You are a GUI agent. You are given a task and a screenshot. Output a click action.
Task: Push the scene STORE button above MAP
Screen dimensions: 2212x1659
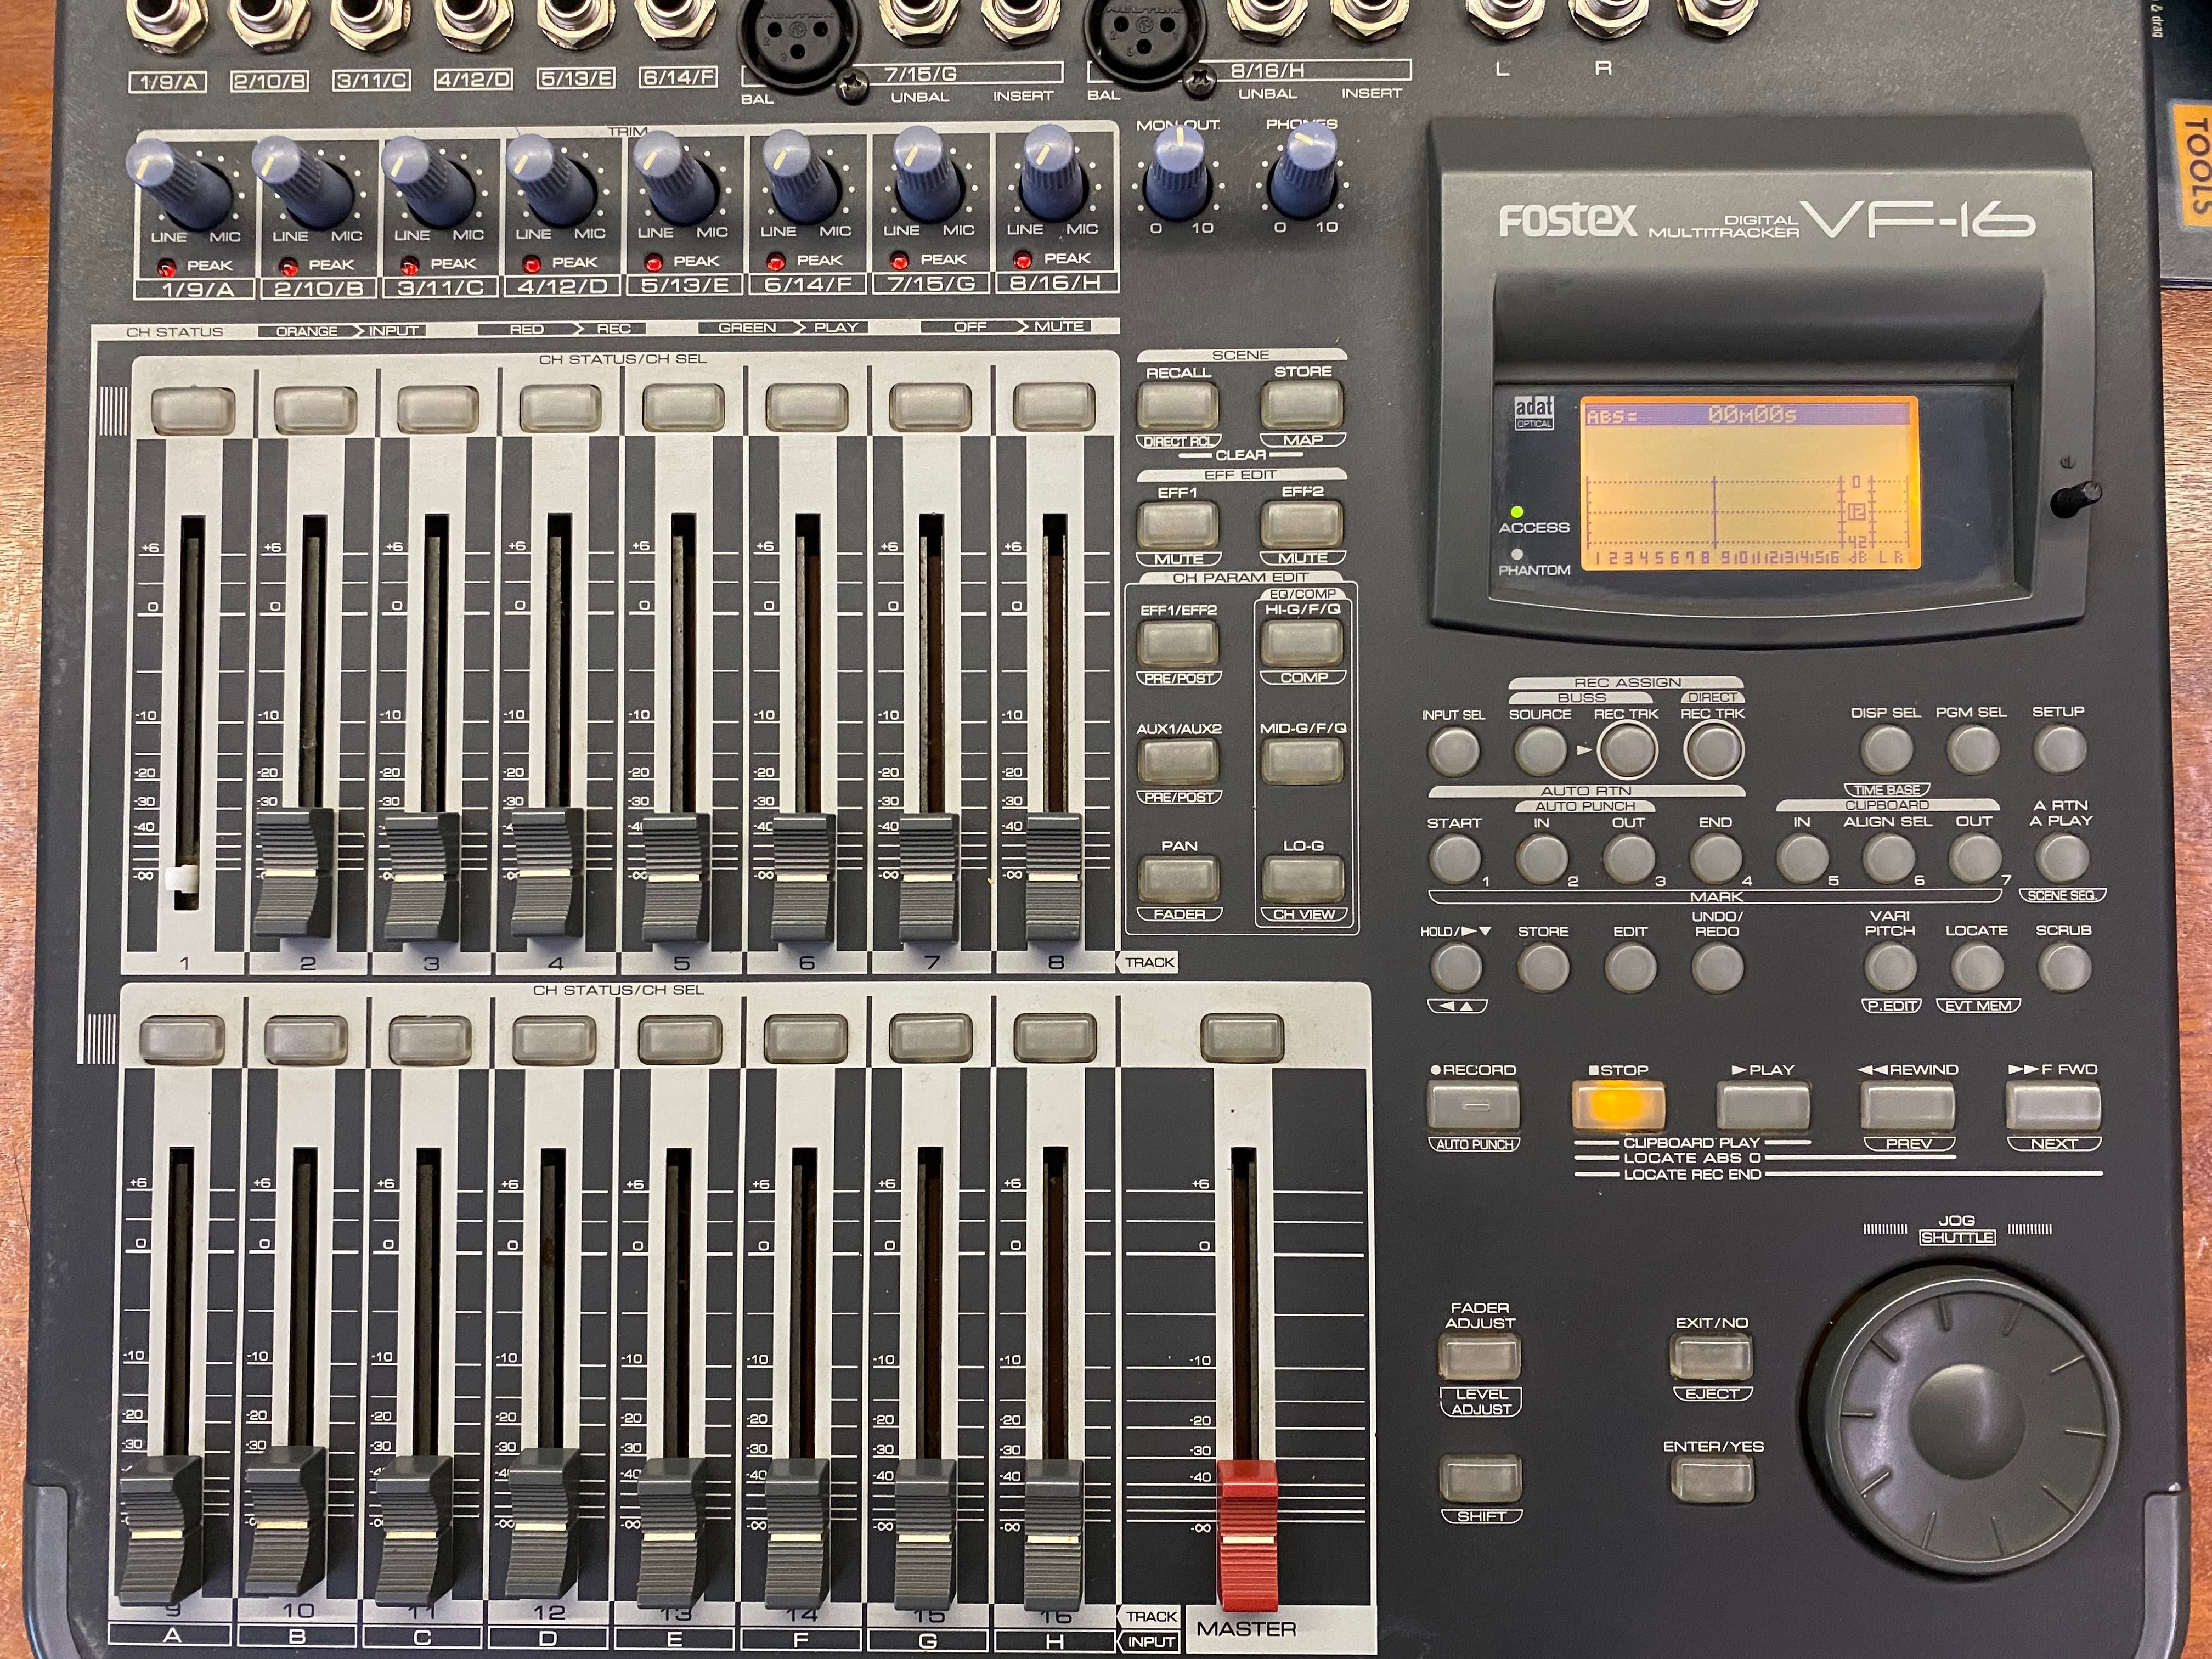pos(1302,405)
